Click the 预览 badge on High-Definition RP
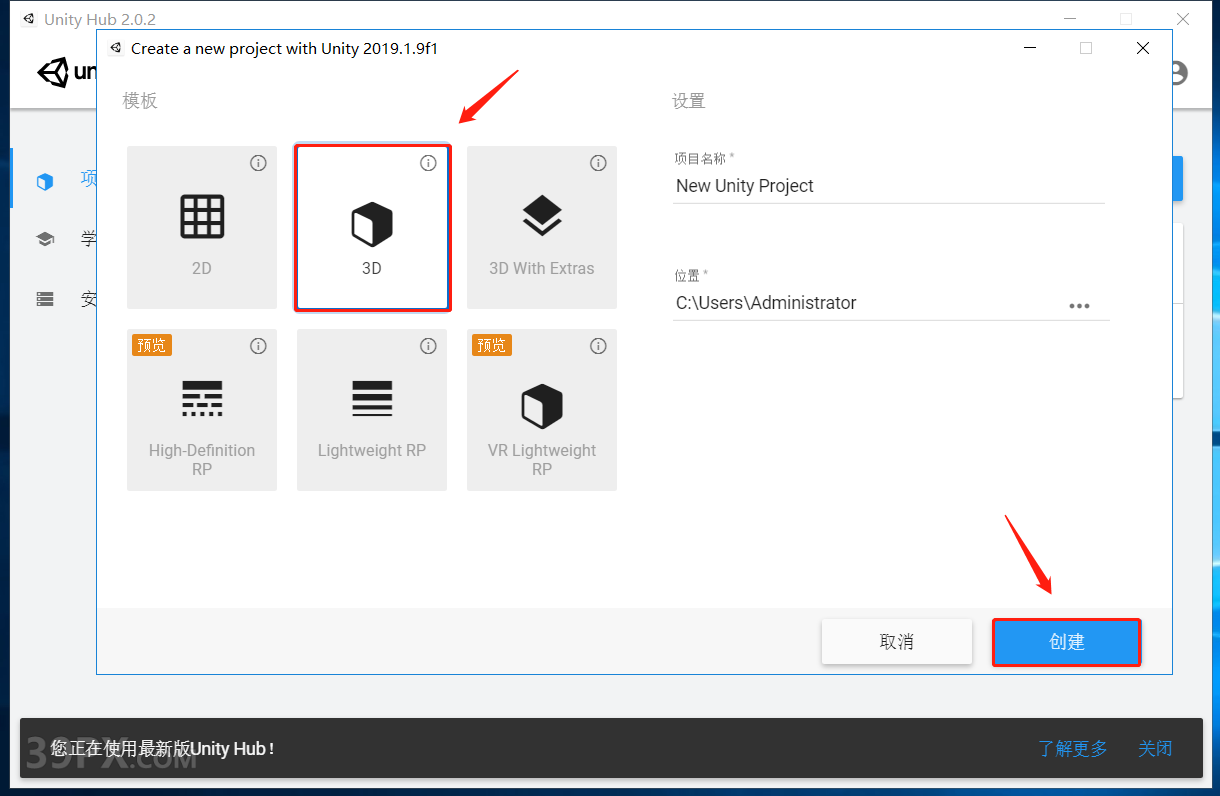Screen dimensions: 1220x796 pos(152,345)
